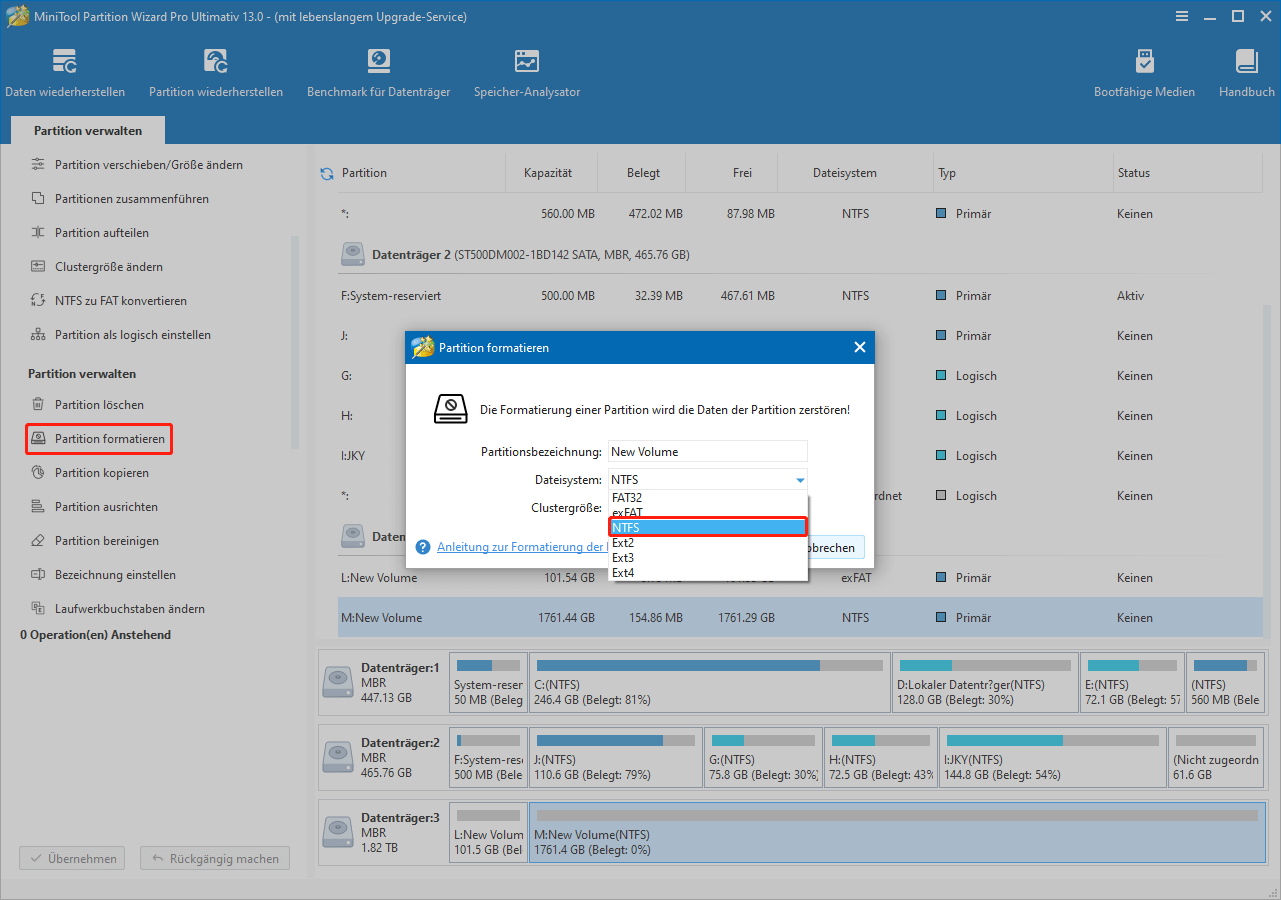Close the Partition formatieren dialog
The width and height of the screenshot is (1281, 900).
pos(859,348)
